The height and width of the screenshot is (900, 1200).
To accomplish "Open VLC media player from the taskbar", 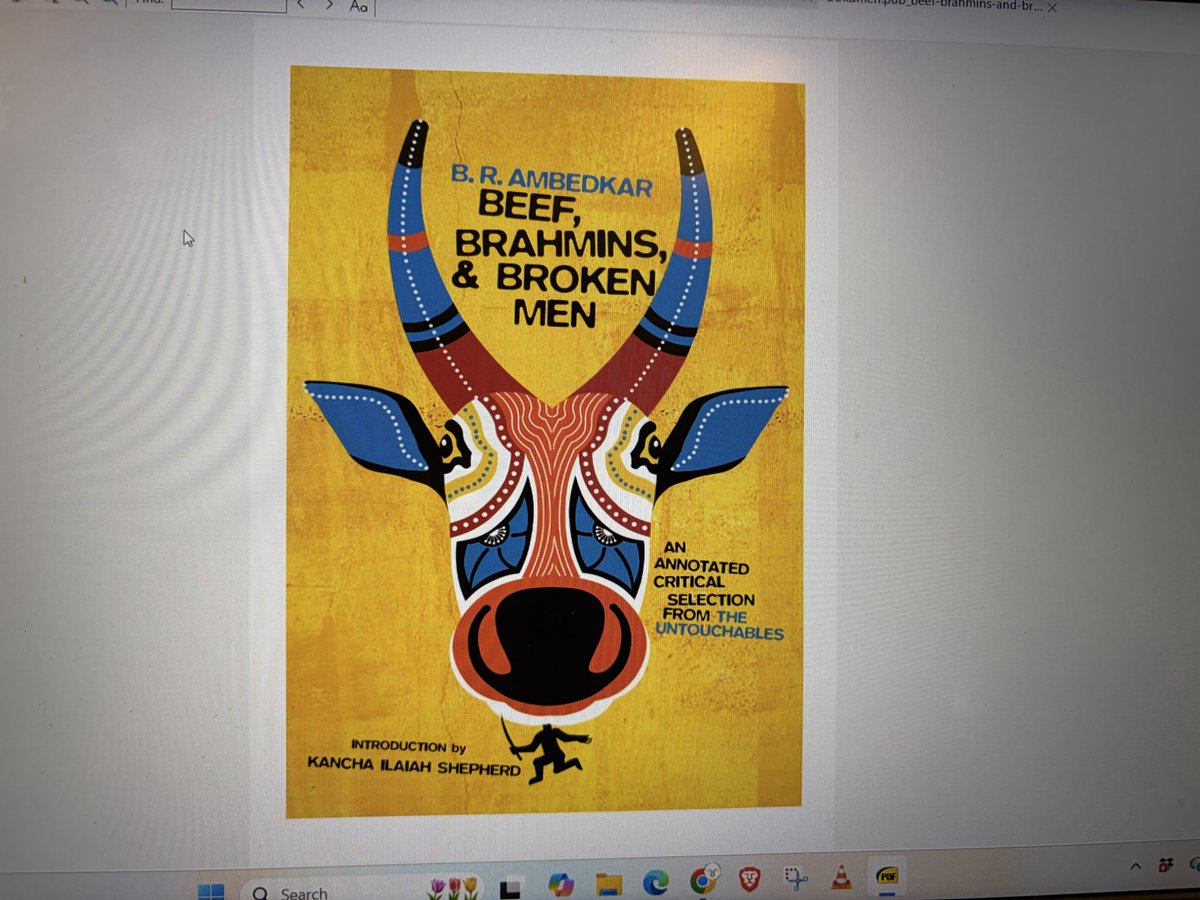I will [842, 878].
